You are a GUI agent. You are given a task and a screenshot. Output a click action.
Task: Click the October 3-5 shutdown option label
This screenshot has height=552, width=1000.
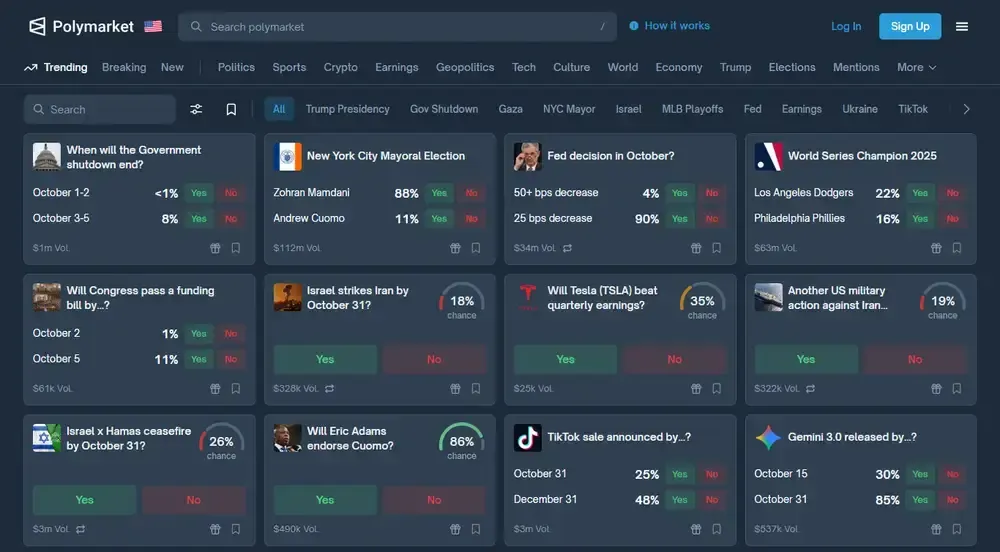(61, 218)
